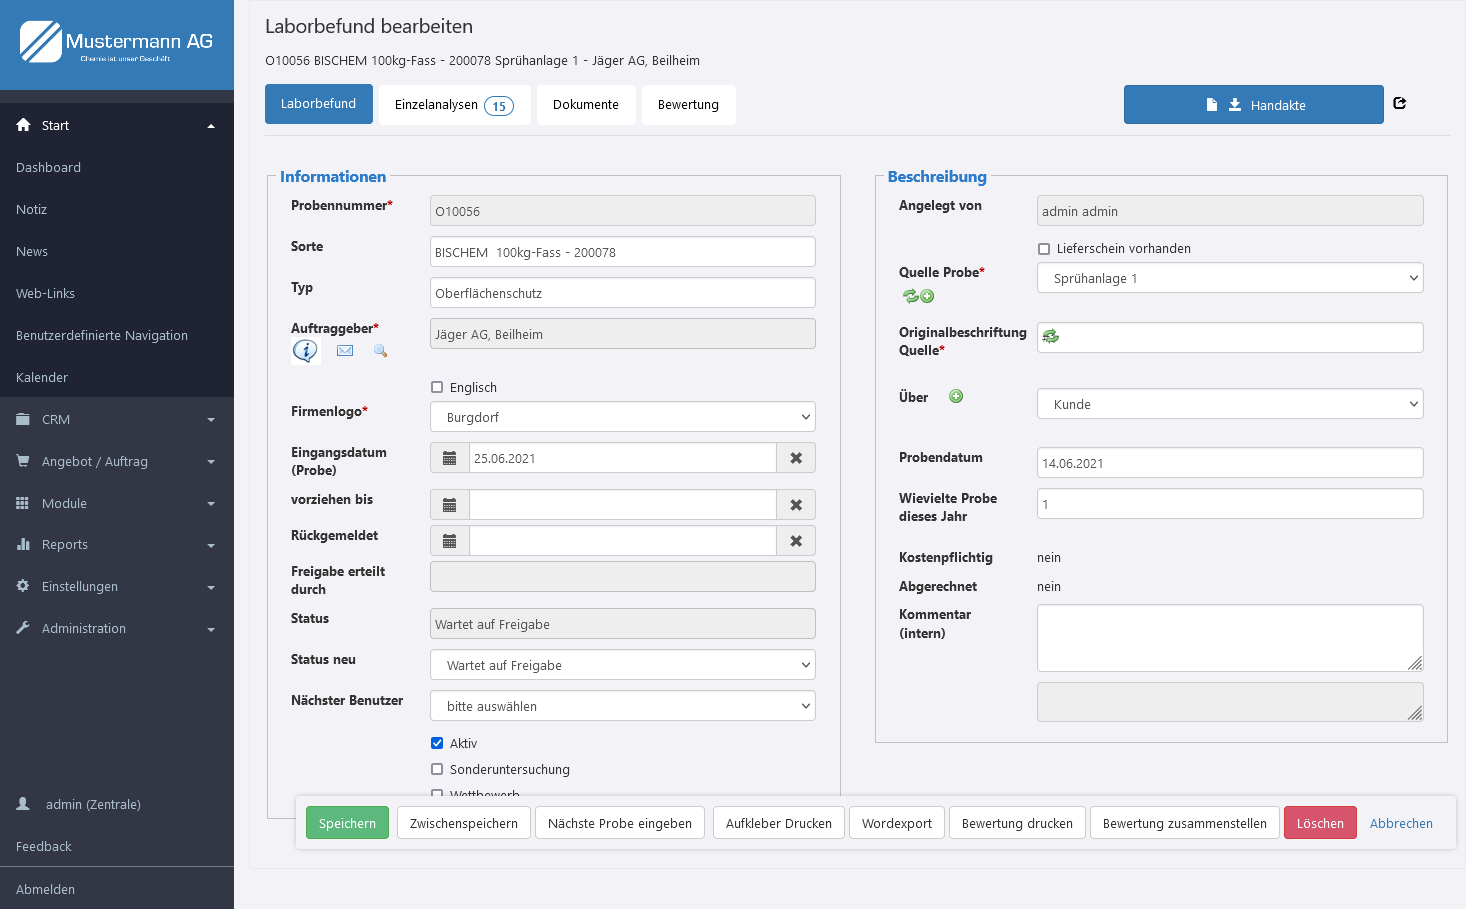
Task: Open the Firmenlogo dropdown
Action: (623, 417)
